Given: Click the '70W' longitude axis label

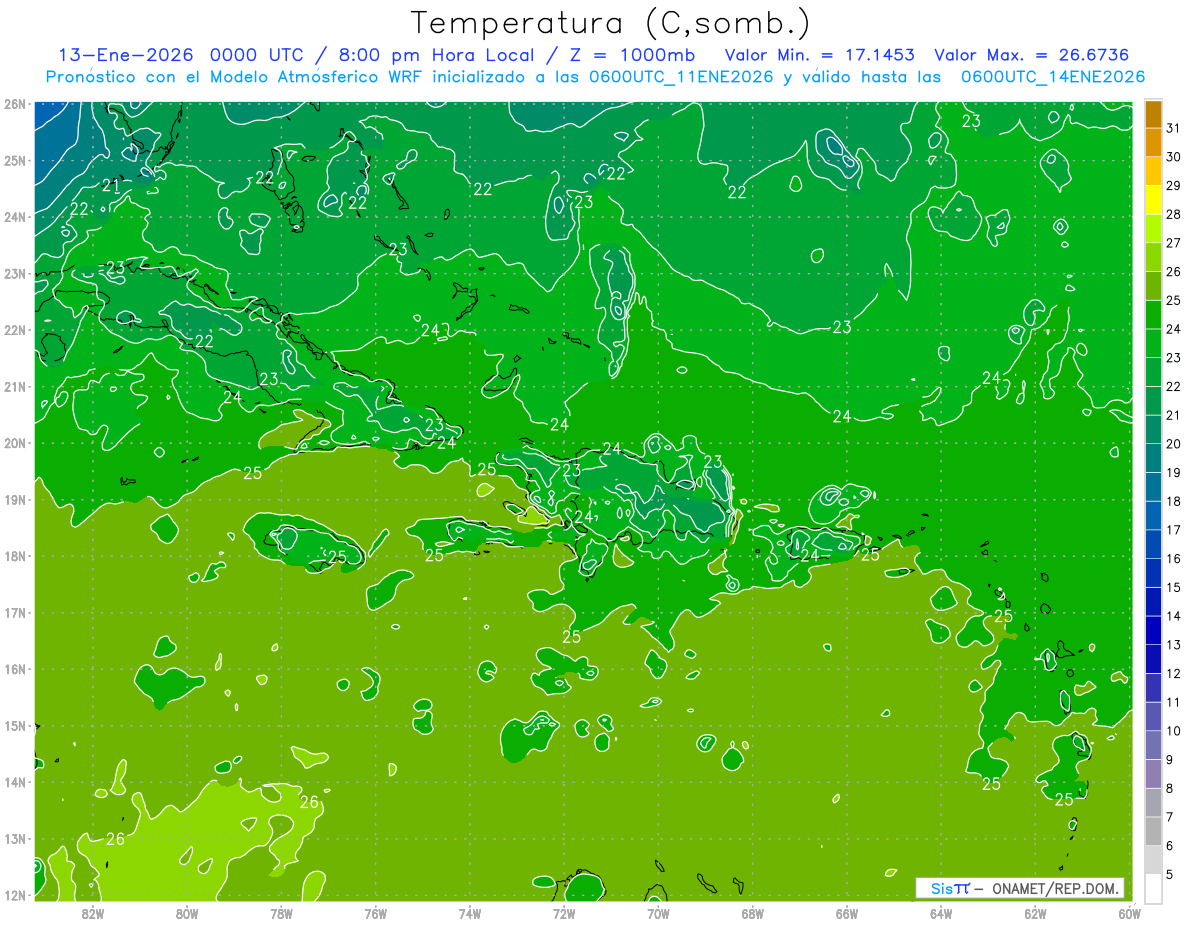Looking at the screenshot, I should [658, 913].
